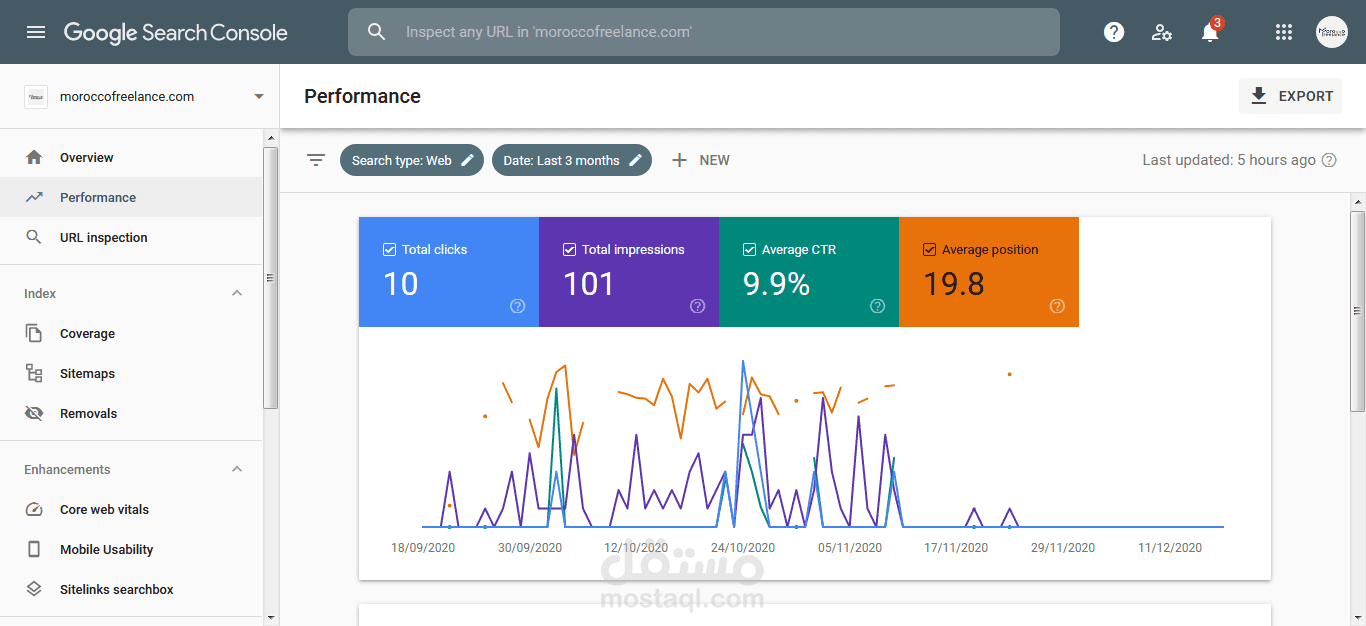The height and width of the screenshot is (626, 1366).
Task: Collapse the Index section
Action: coord(237,293)
